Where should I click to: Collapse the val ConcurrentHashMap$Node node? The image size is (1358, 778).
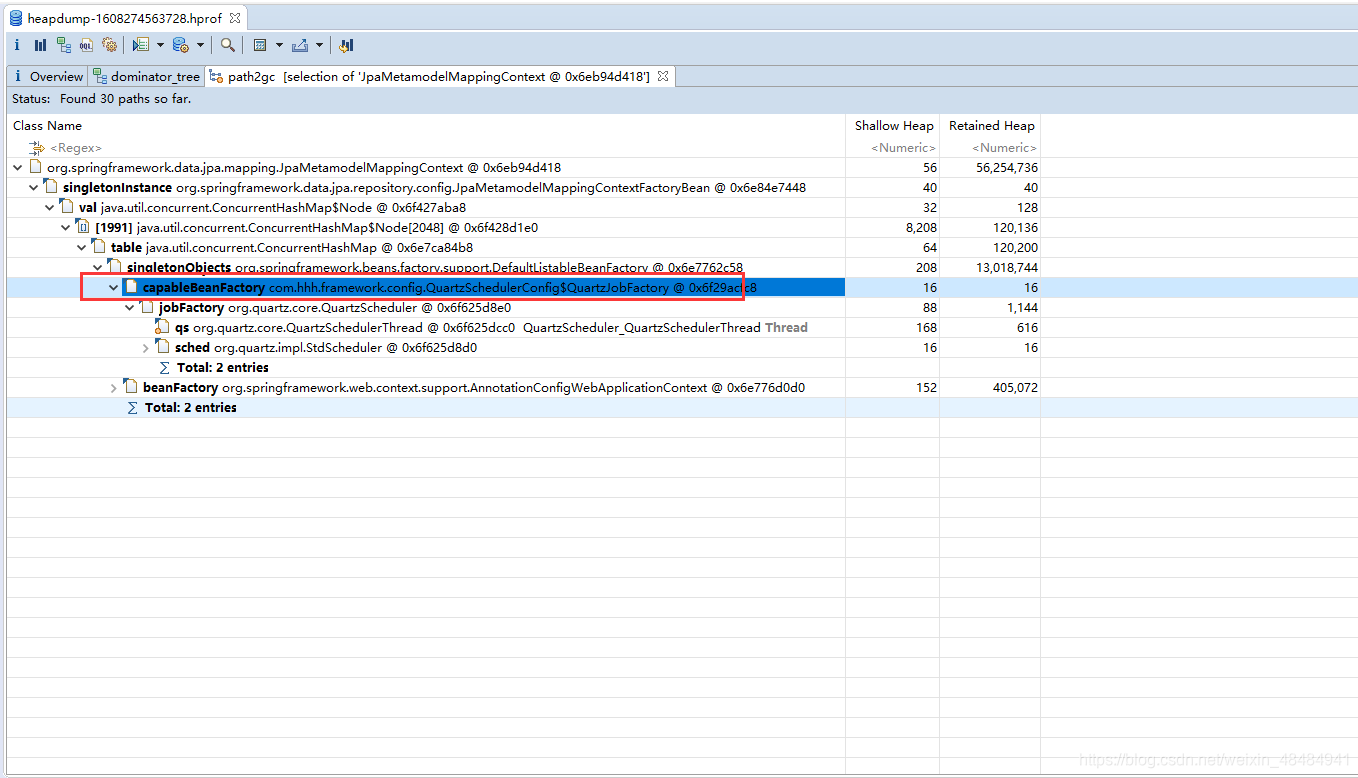pos(49,208)
